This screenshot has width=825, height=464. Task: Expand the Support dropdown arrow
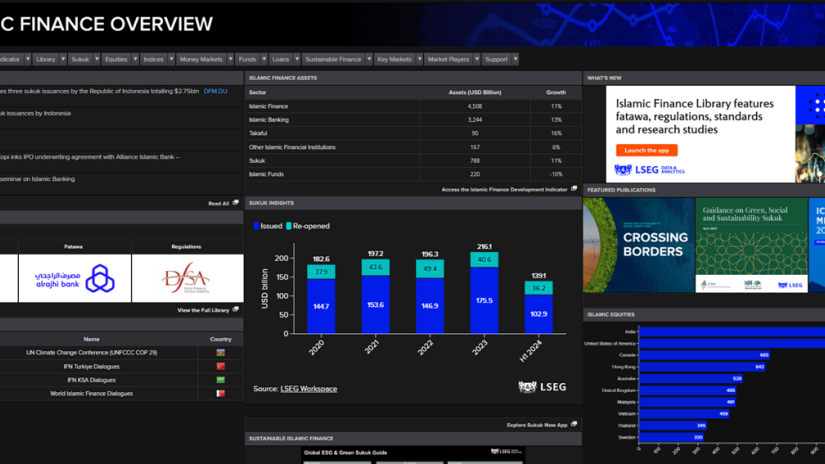point(516,59)
